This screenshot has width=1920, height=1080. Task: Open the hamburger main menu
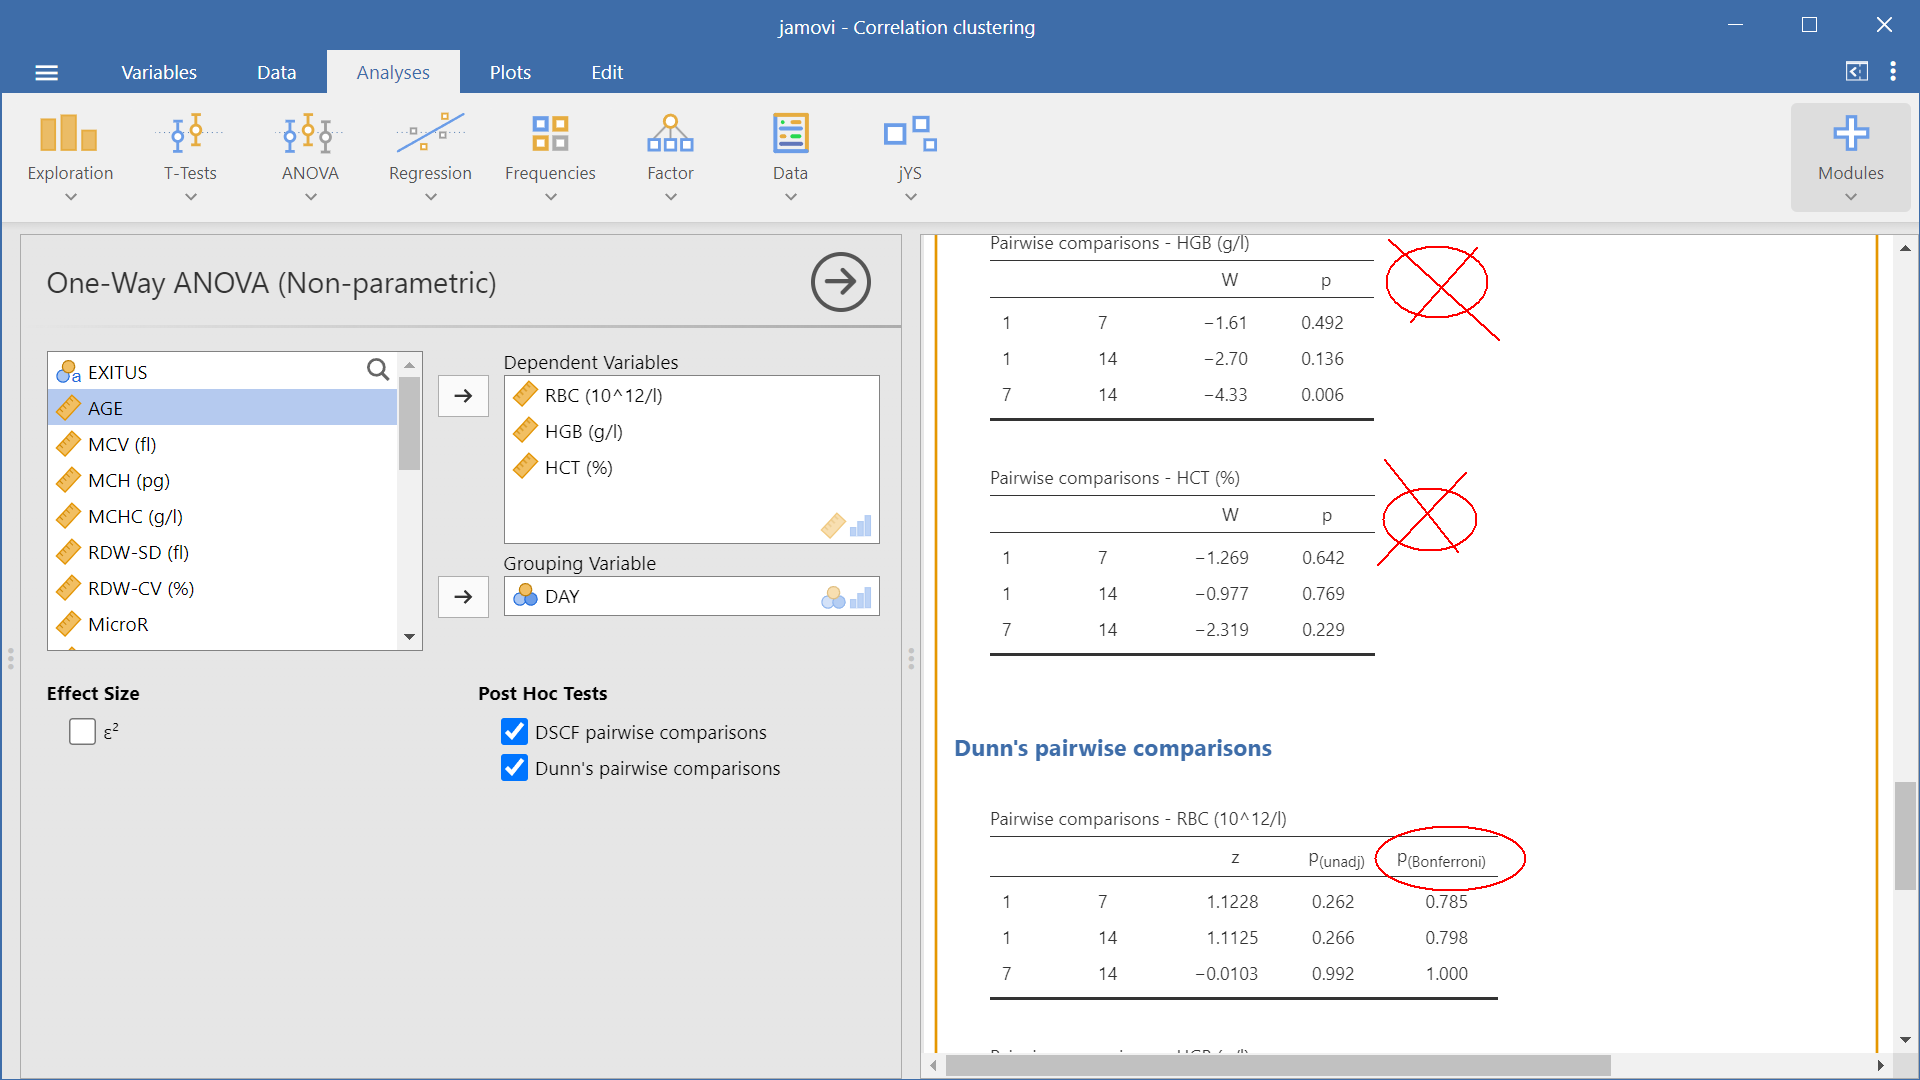pos(47,72)
